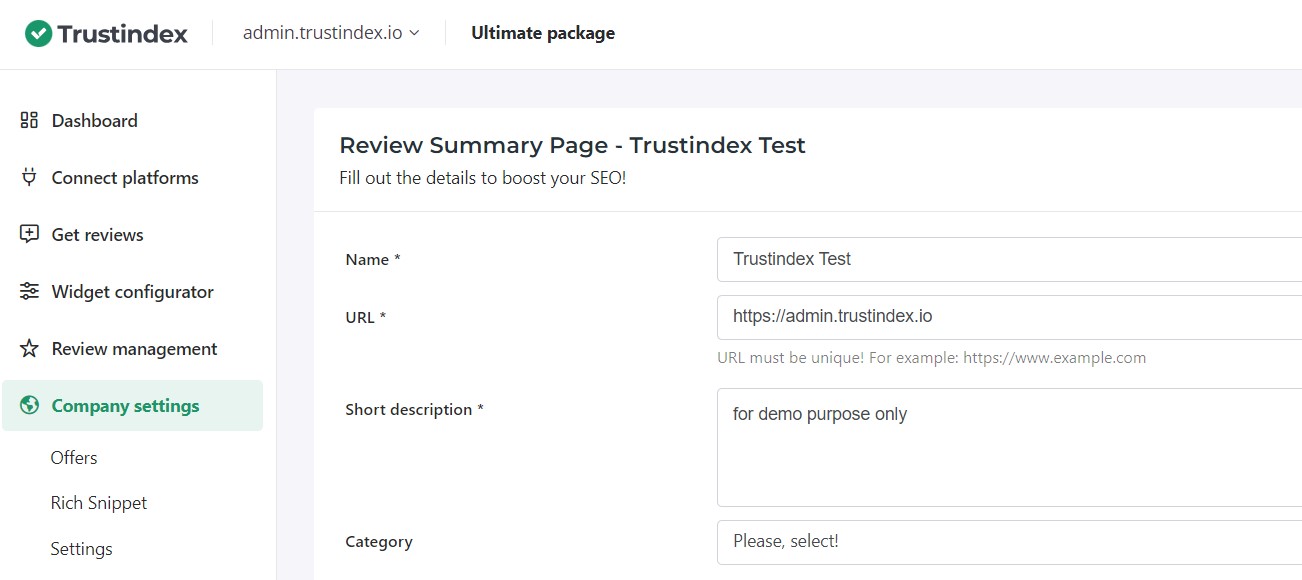This screenshot has width=1302, height=580.
Task: Click the Company settings globe icon
Action: pos(29,405)
